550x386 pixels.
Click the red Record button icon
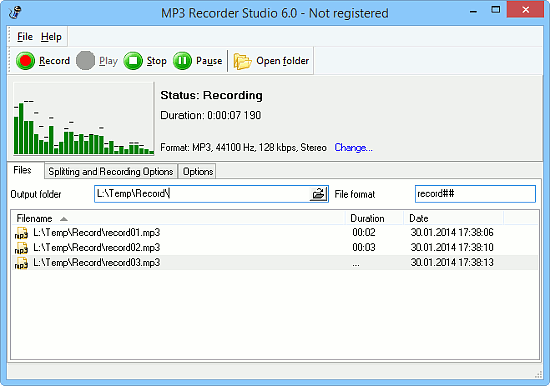pyautogui.click(x=25, y=61)
